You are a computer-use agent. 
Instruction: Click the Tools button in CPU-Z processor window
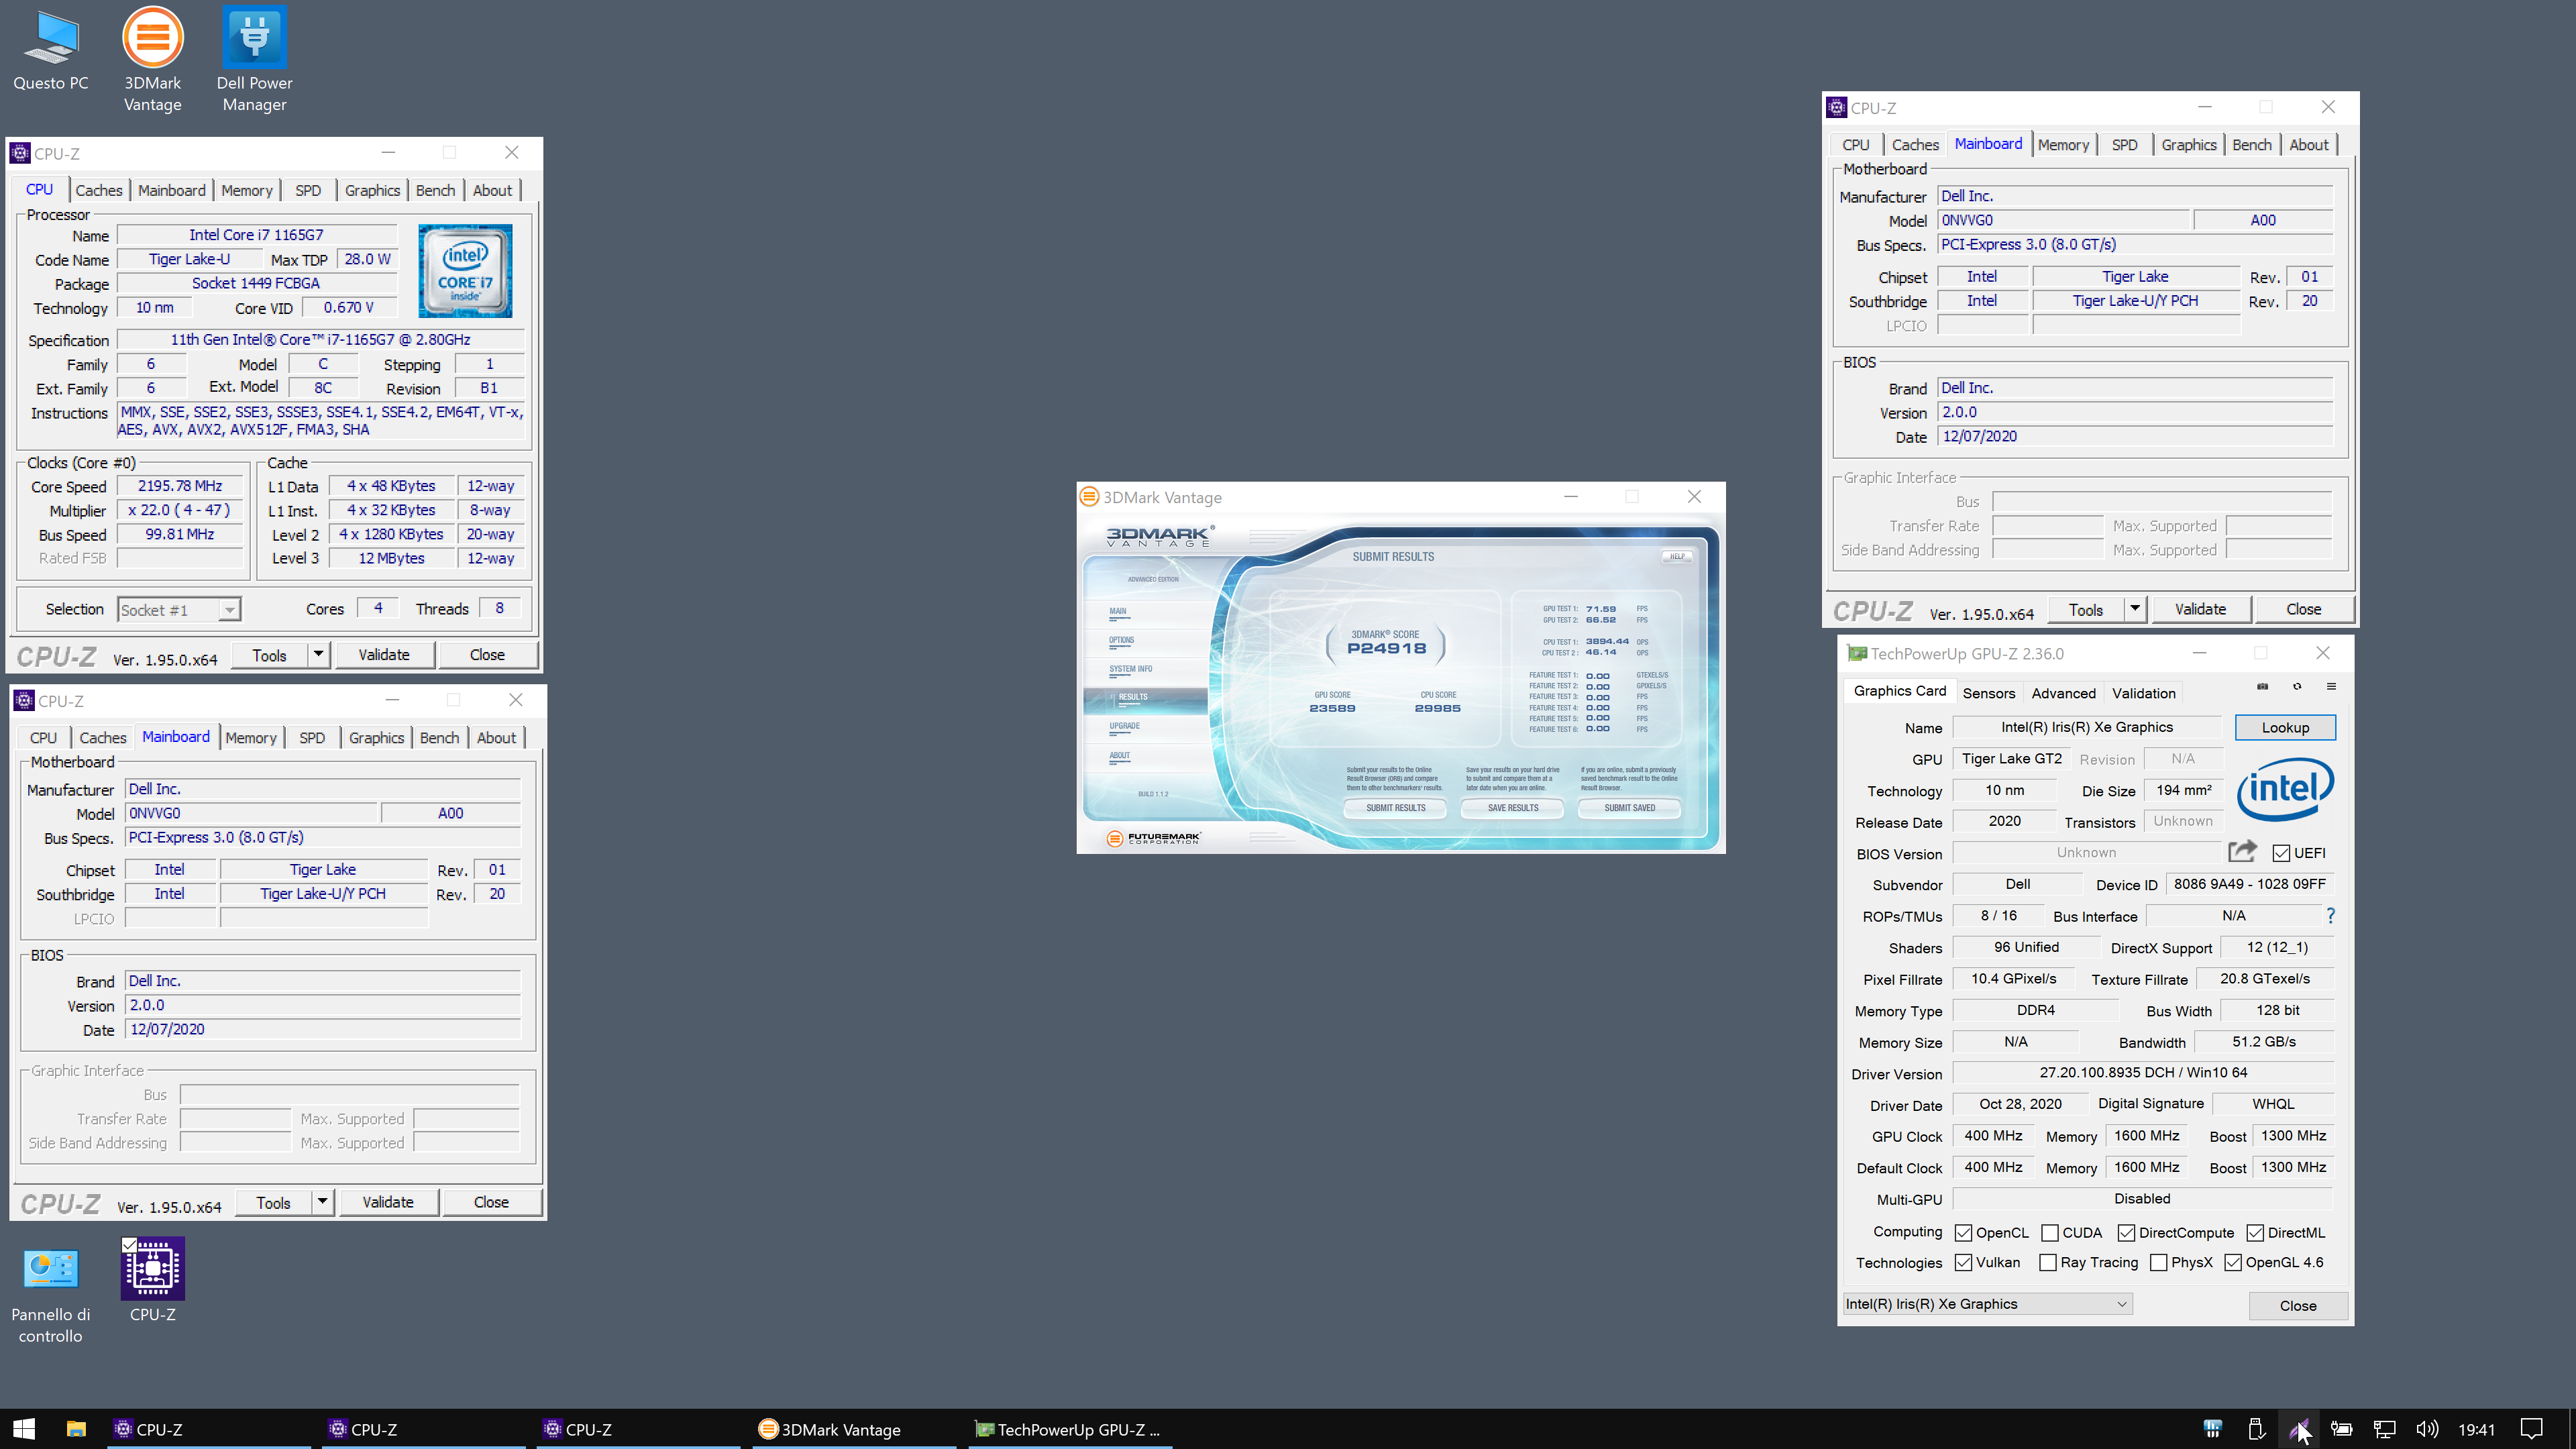(x=269, y=655)
